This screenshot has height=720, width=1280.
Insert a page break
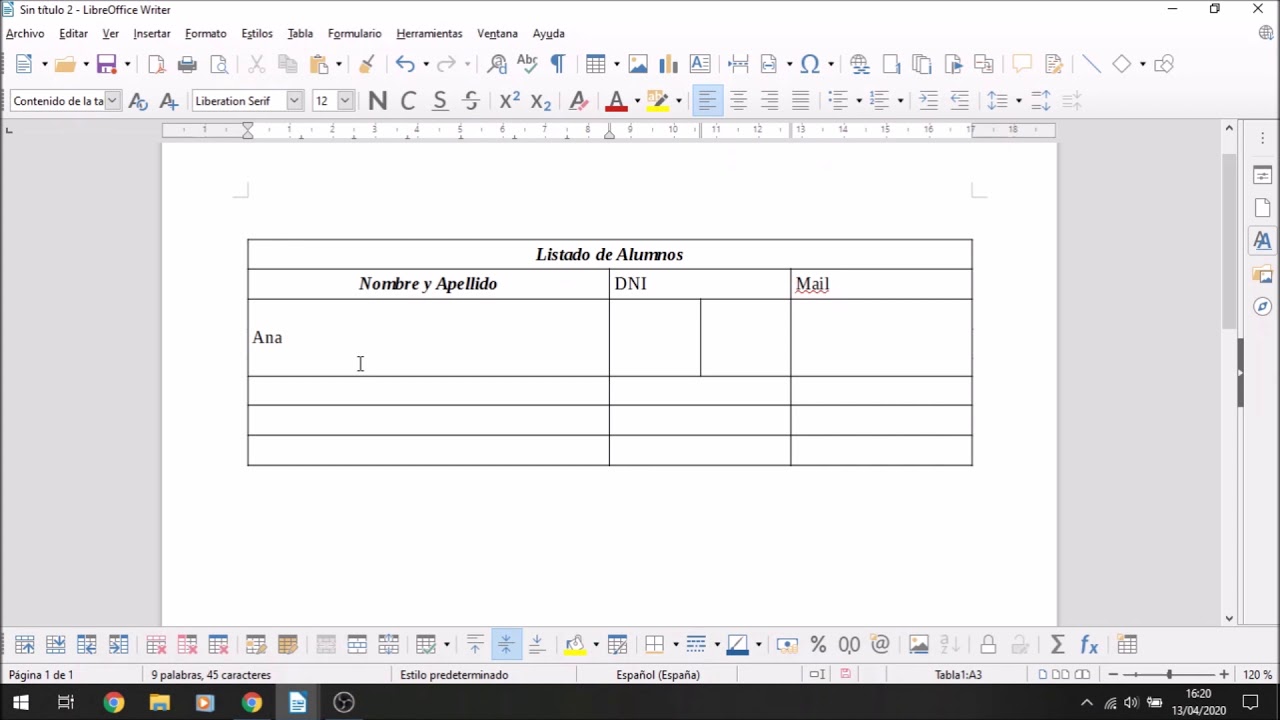point(738,64)
